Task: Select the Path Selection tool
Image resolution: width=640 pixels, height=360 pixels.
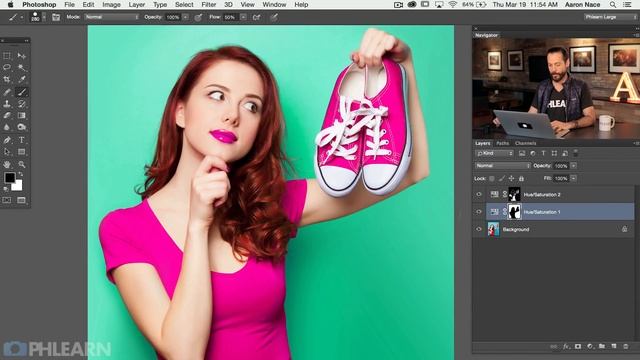Action: click(7, 152)
